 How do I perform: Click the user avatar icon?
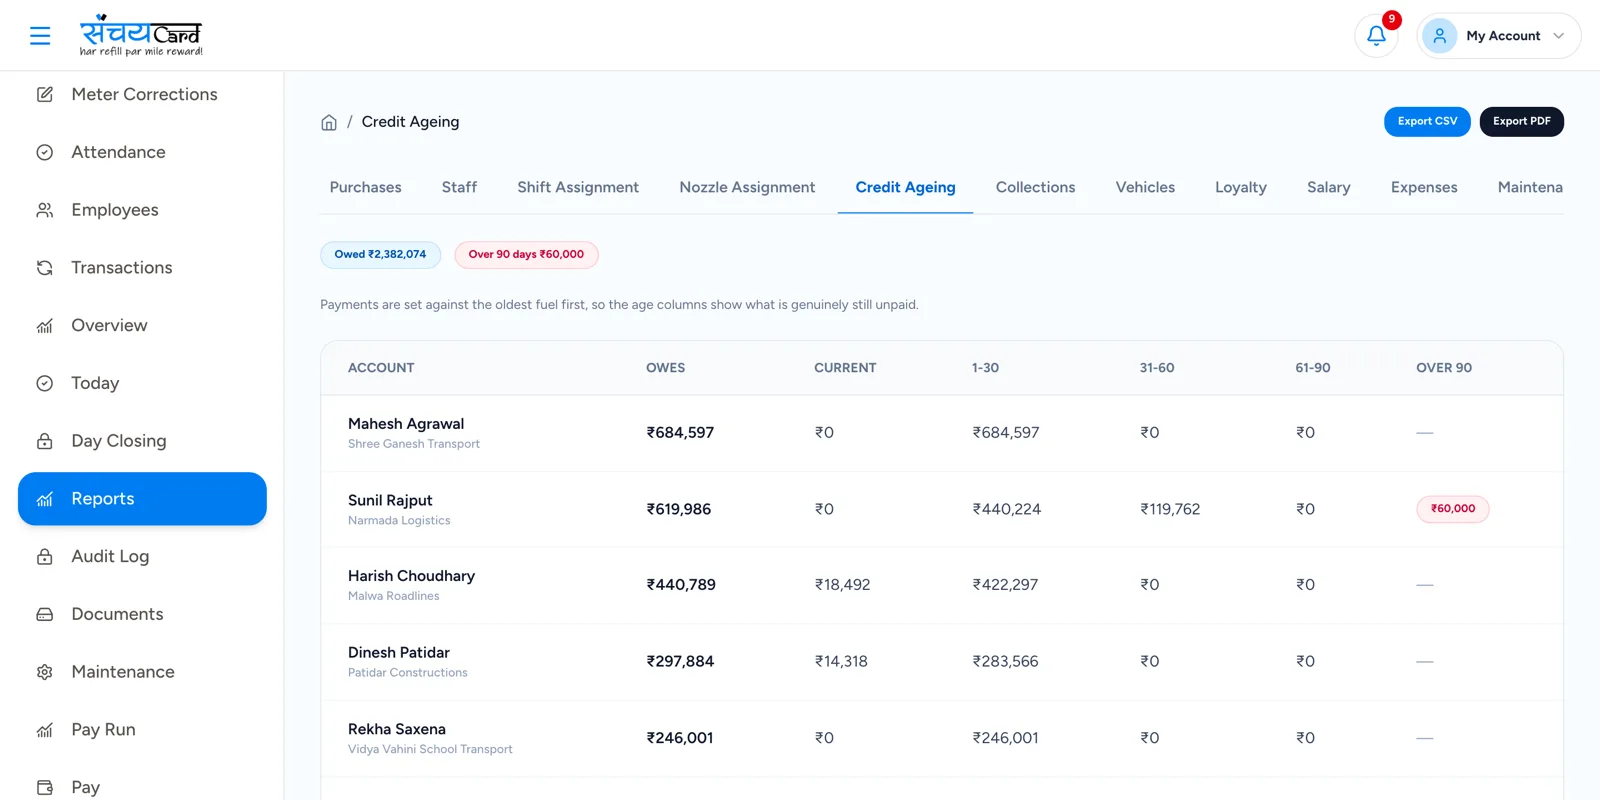1439,36
